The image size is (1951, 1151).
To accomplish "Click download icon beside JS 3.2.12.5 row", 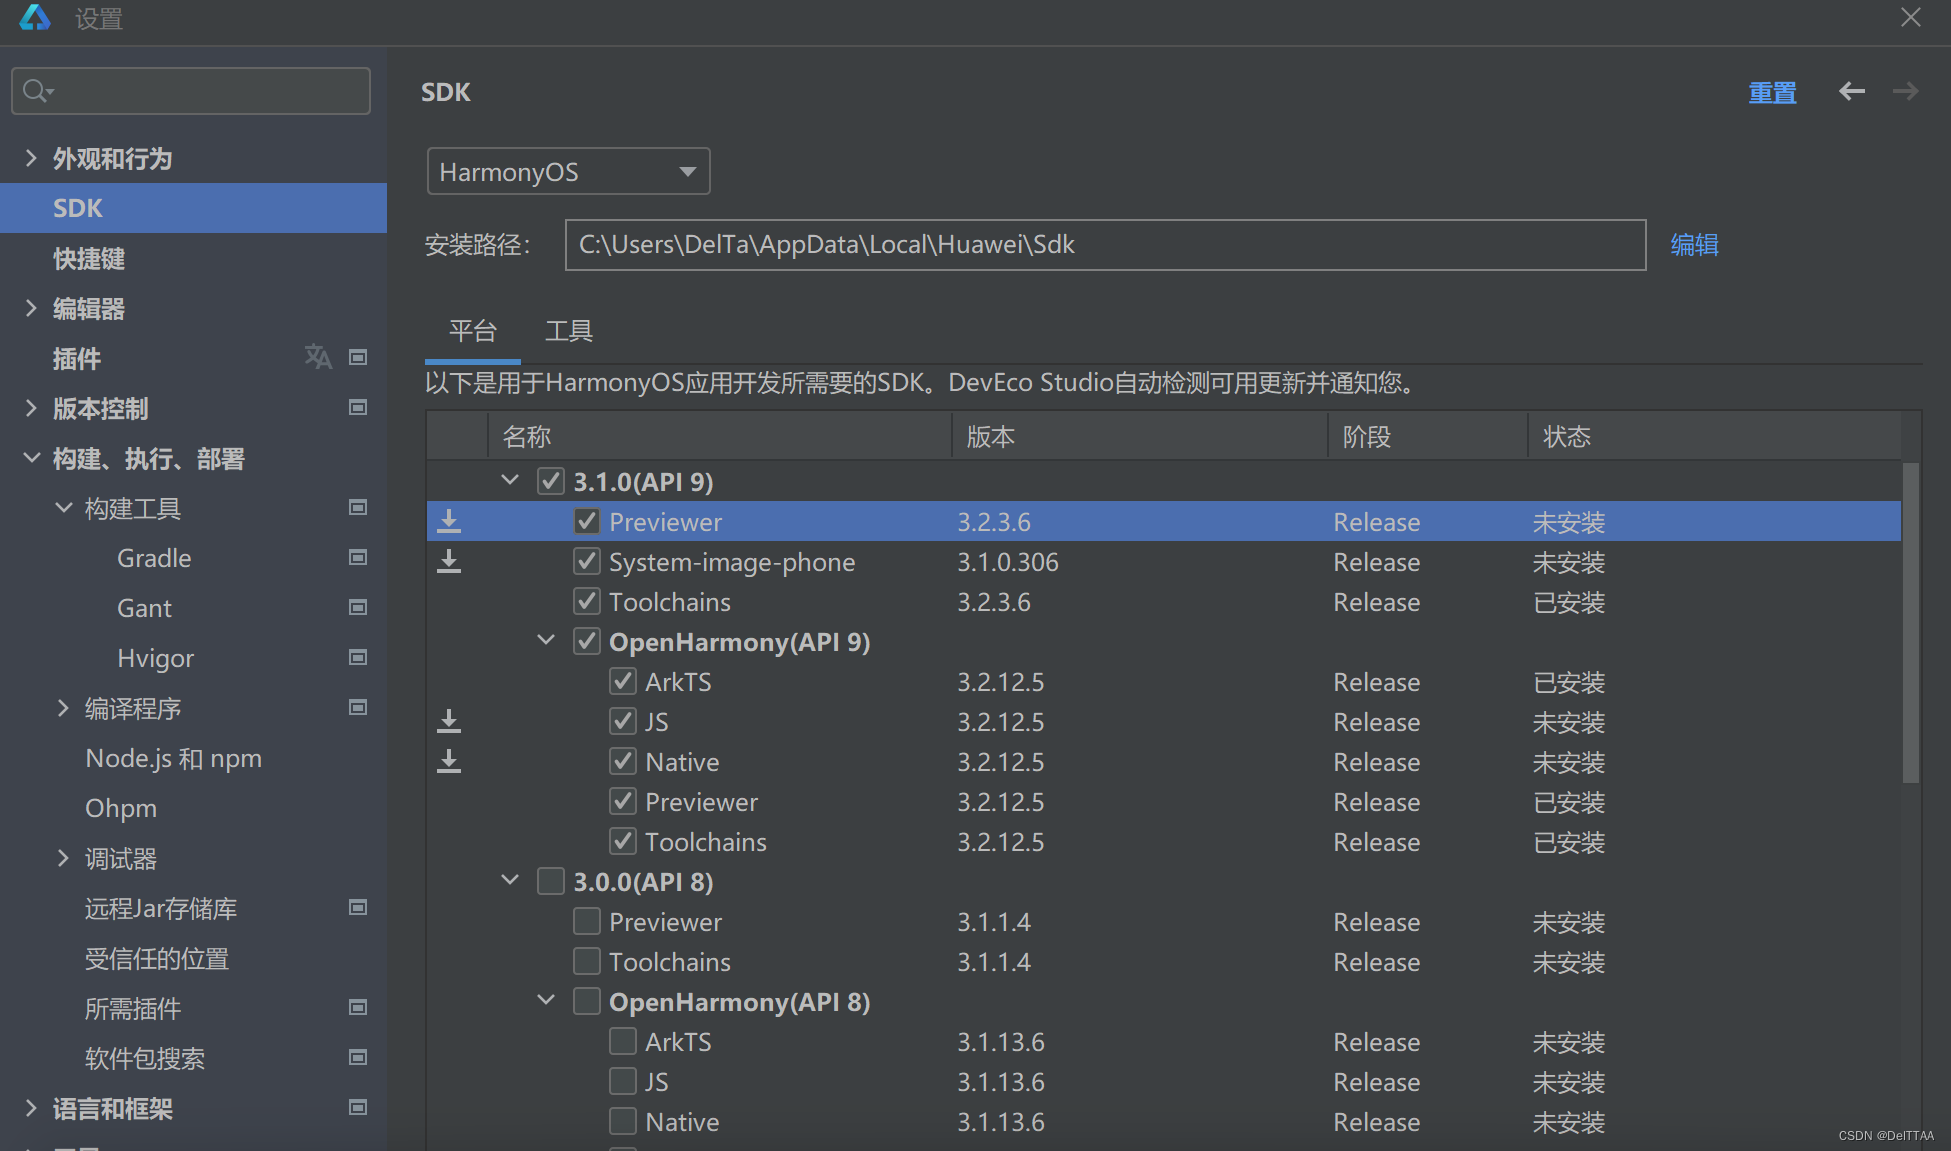I will (x=449, y=721).
